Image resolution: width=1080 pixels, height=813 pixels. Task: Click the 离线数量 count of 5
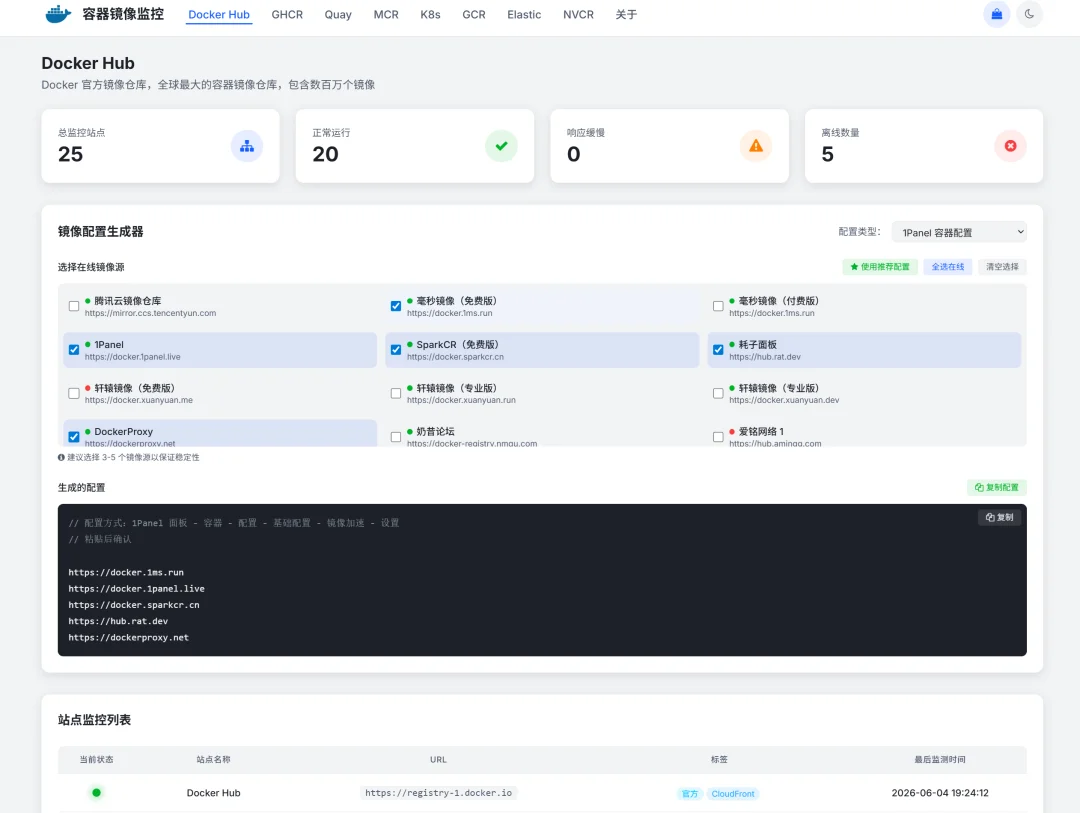[x=827, y=154]
